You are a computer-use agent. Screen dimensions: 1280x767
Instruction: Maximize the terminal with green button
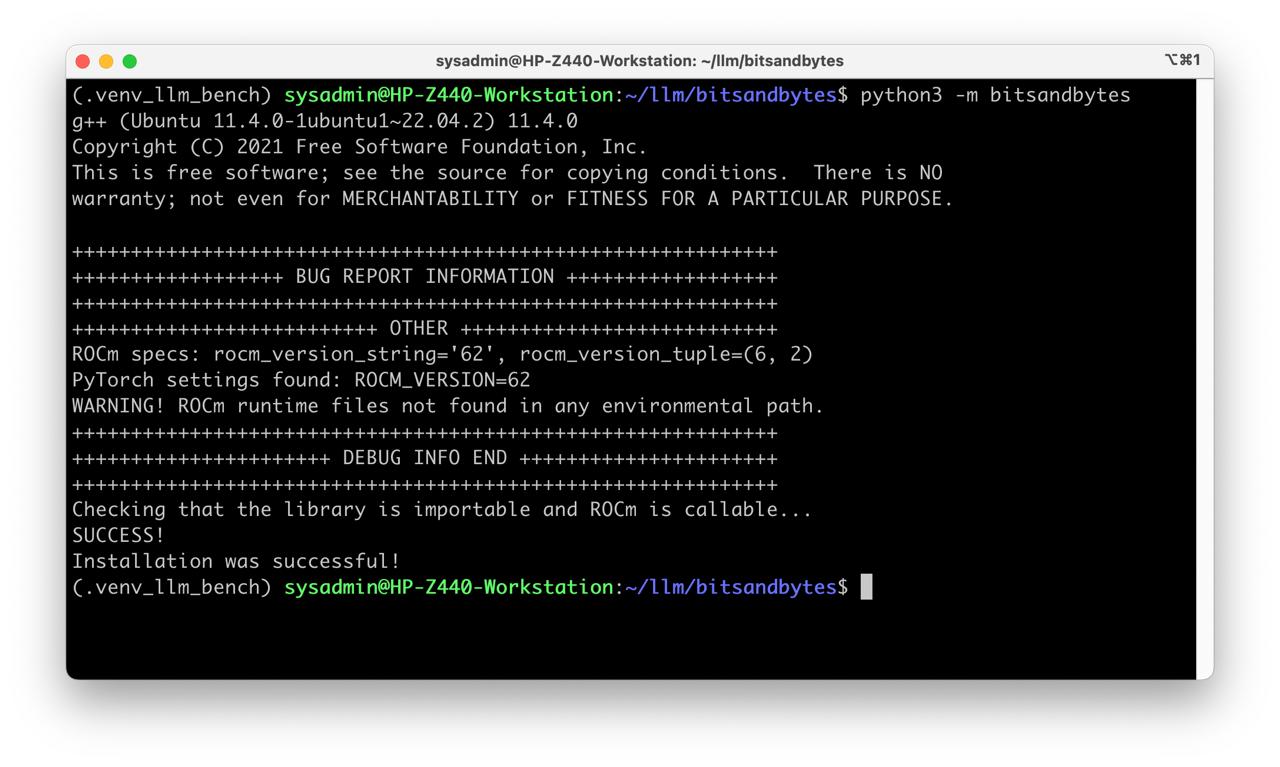(129, 61)
